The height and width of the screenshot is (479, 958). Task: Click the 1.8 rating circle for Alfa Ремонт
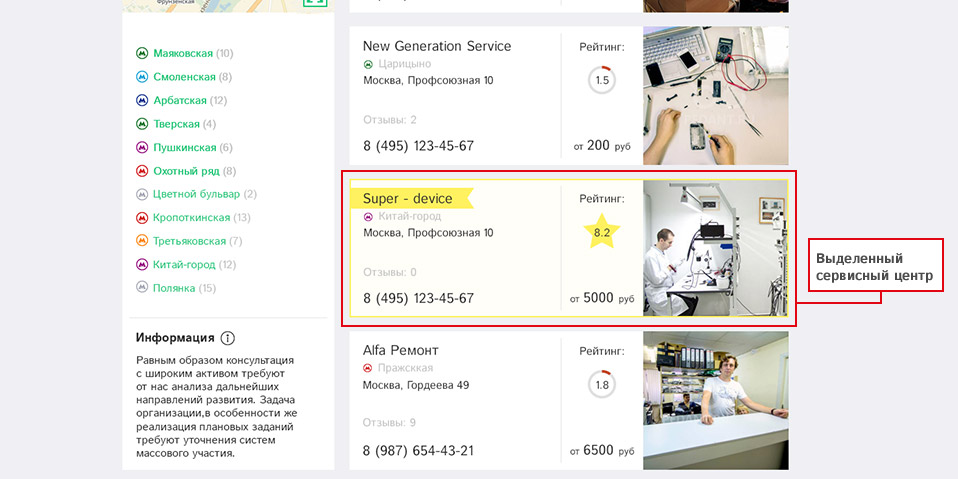[x=602, y=385]
